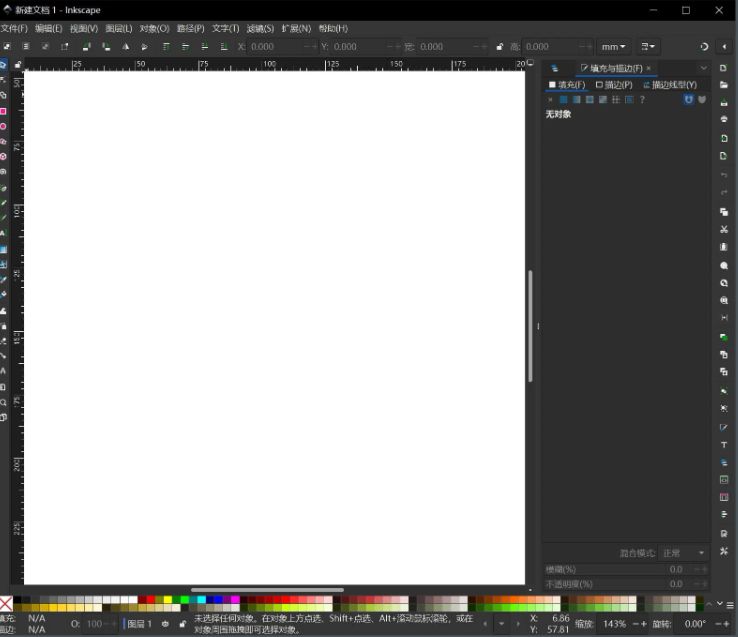Click the Cut scissors icon
The width and height of the screenshot is (738, 637).
[x=724, y=229]
